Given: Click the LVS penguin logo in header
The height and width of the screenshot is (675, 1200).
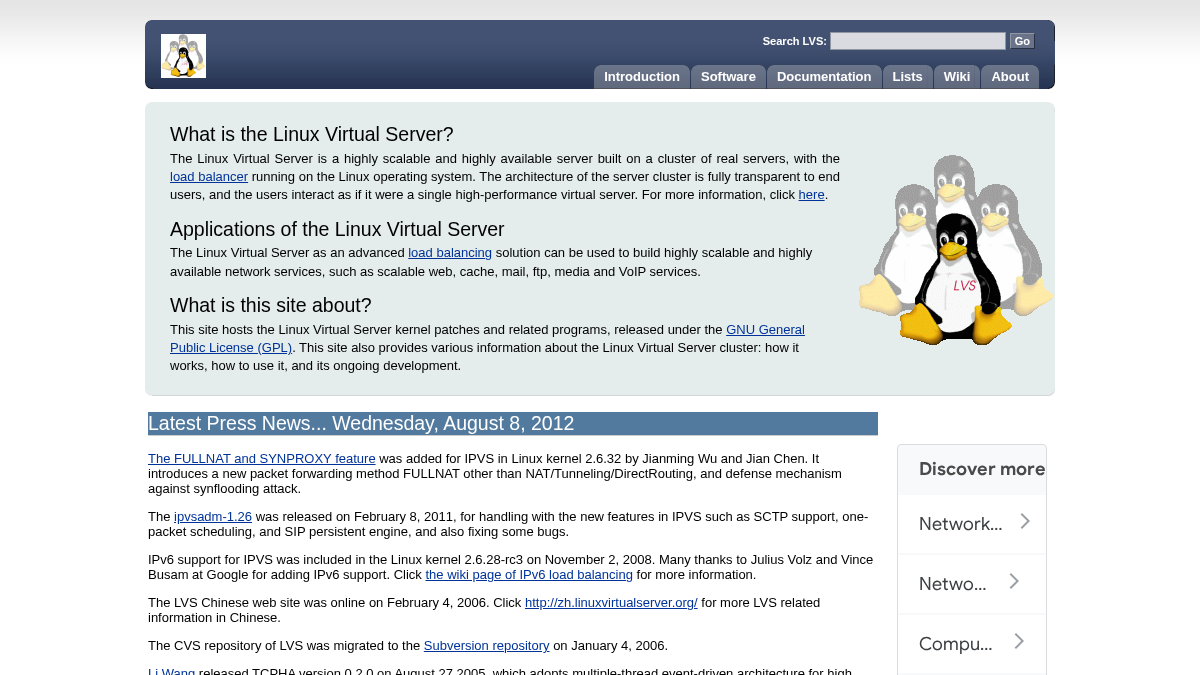Looking at the screenshot, I should point(183,56).
